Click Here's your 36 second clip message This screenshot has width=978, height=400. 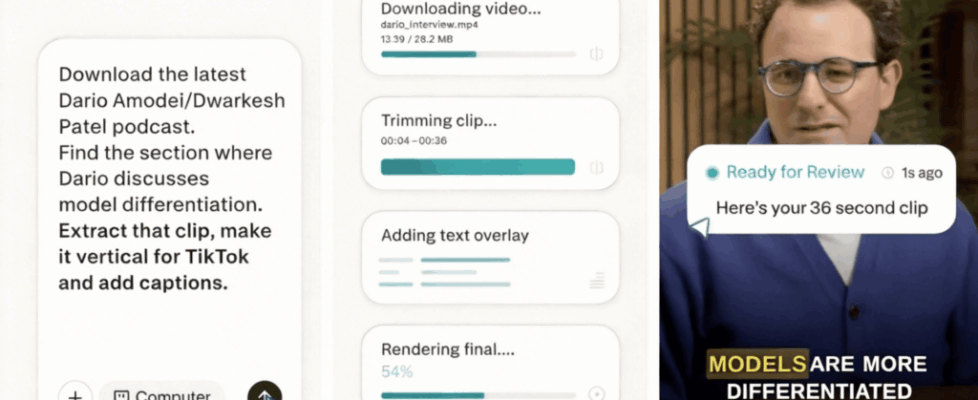(x=821, y=208)
